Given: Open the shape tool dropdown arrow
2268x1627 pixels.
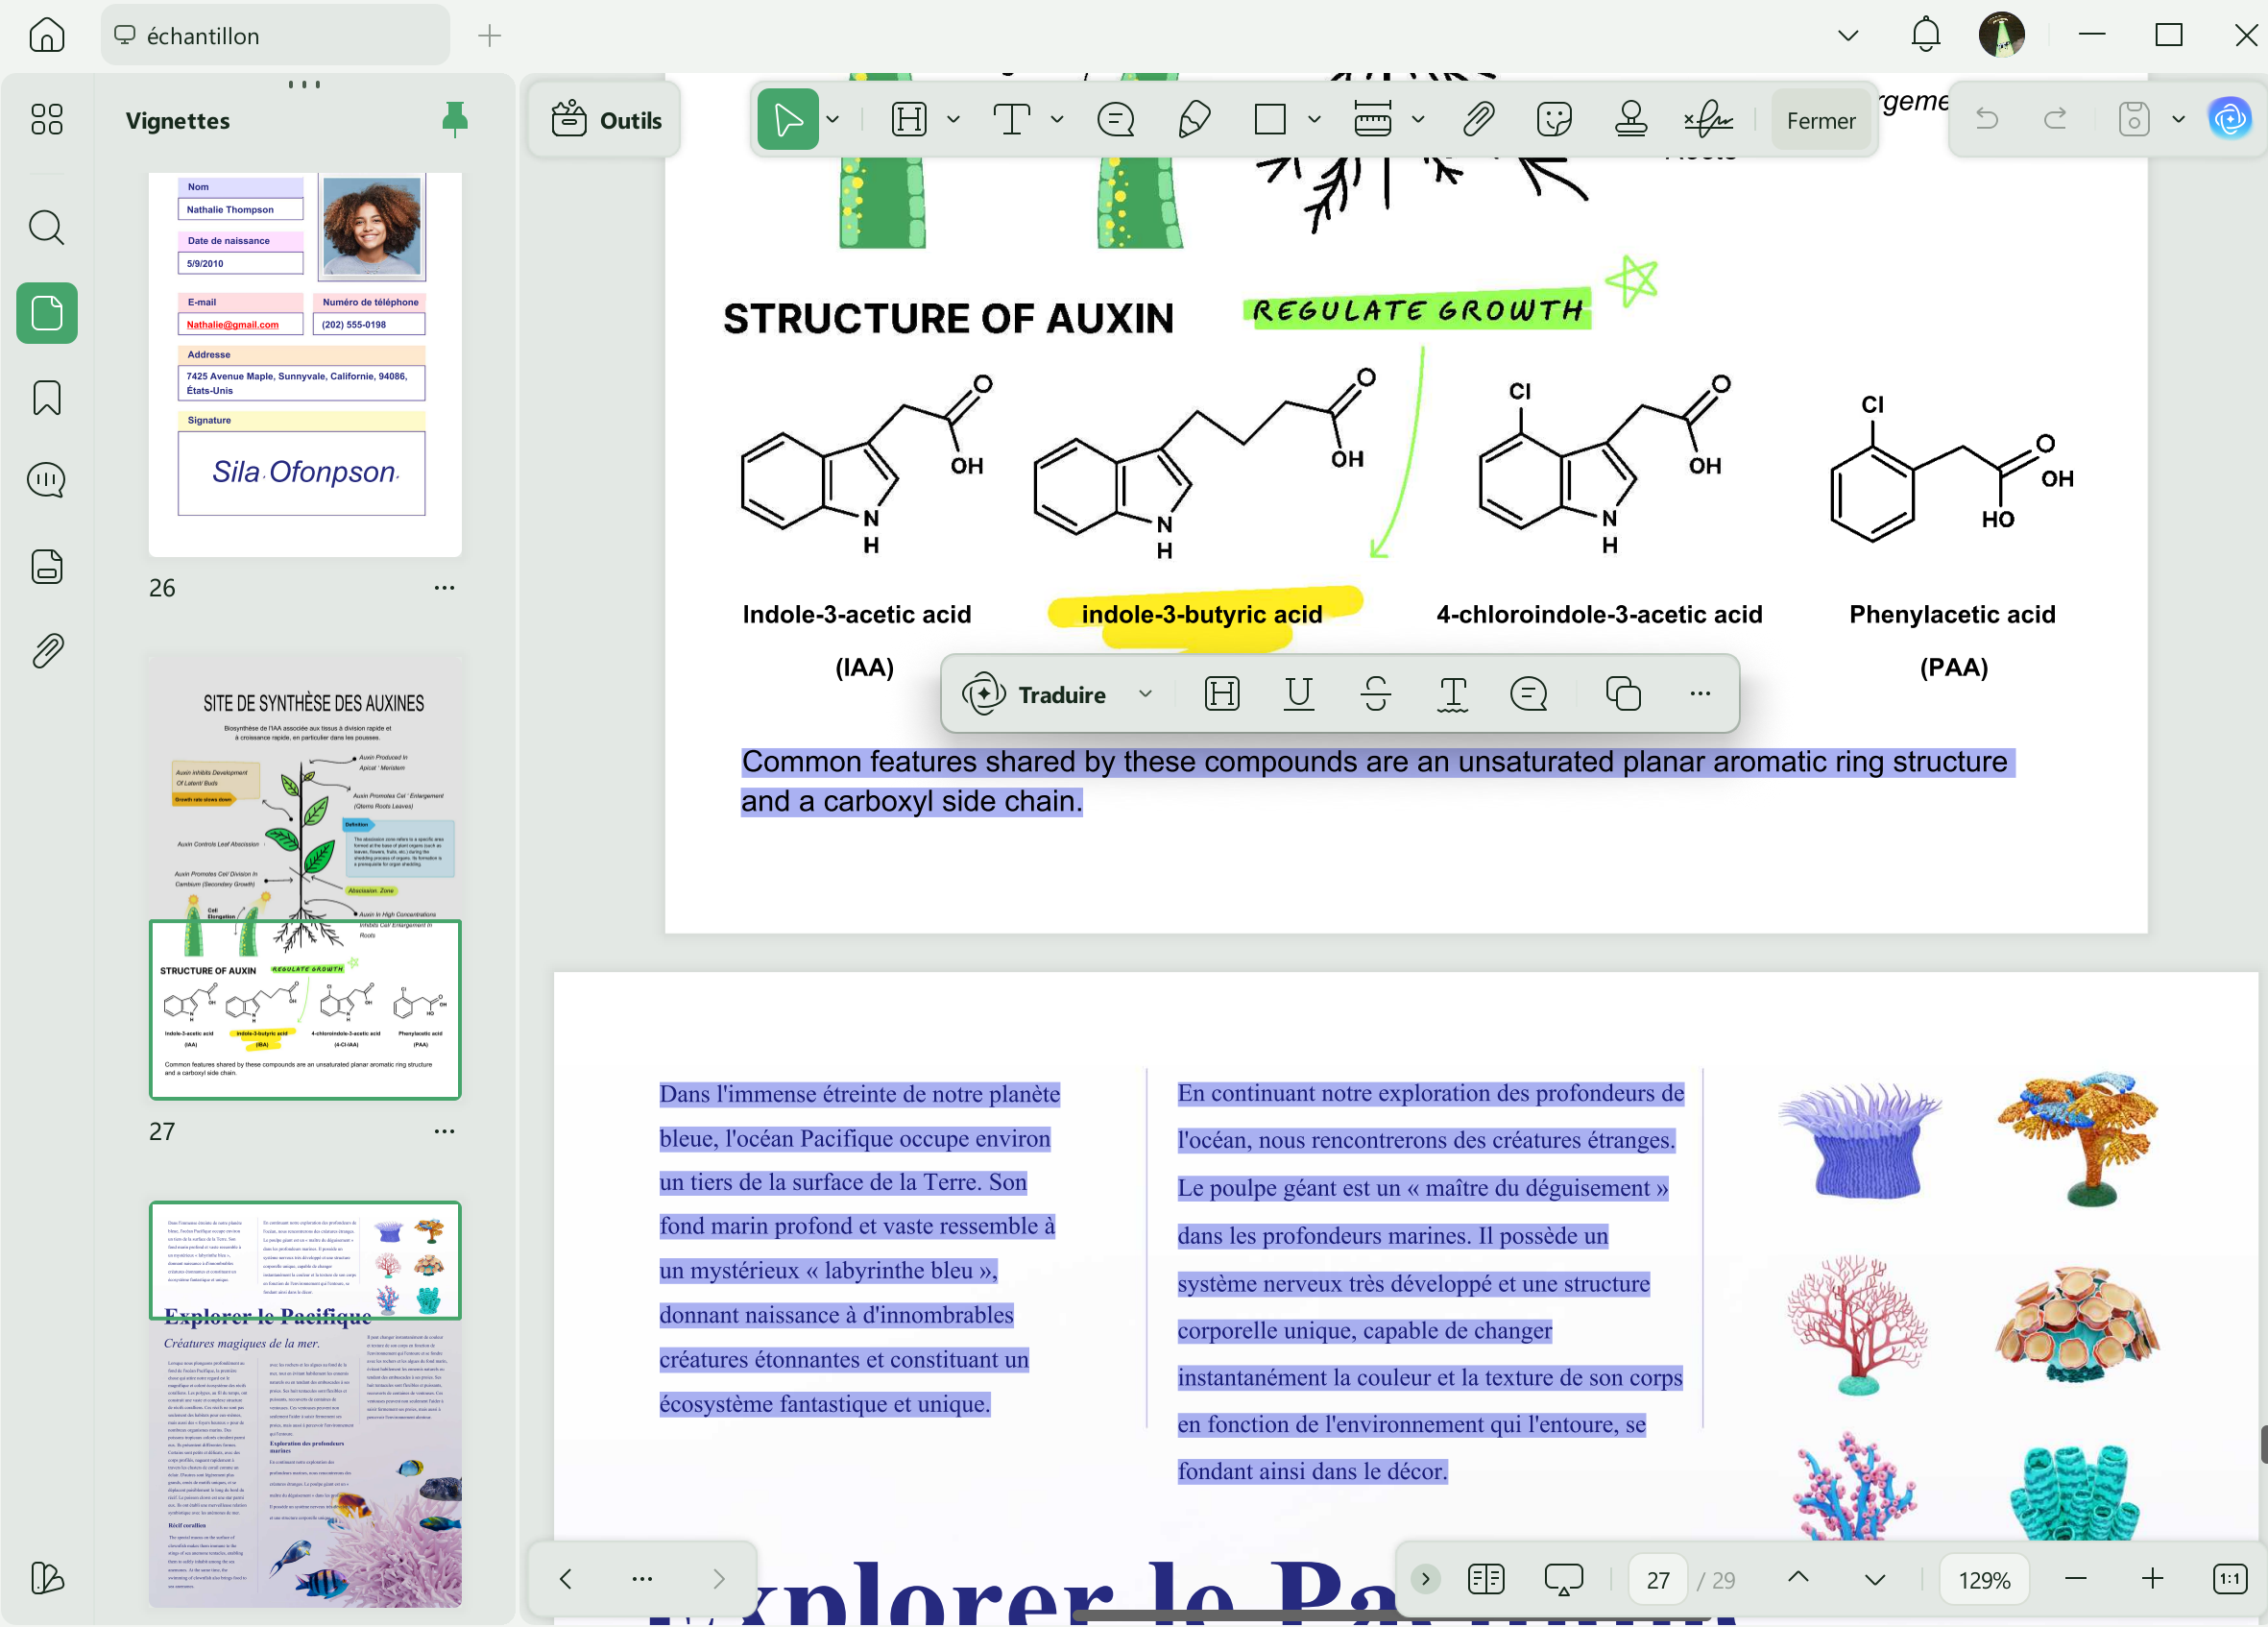Looking at the screenshot, I should coord(1314,120).
